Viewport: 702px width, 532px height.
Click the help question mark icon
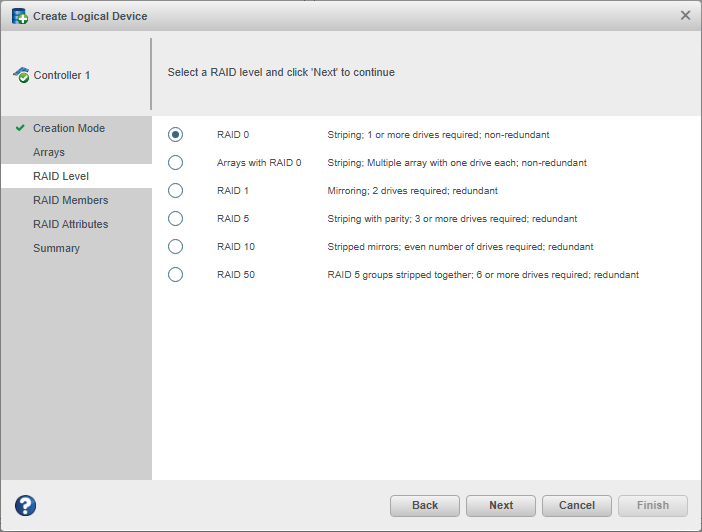[x=26, y=505]
